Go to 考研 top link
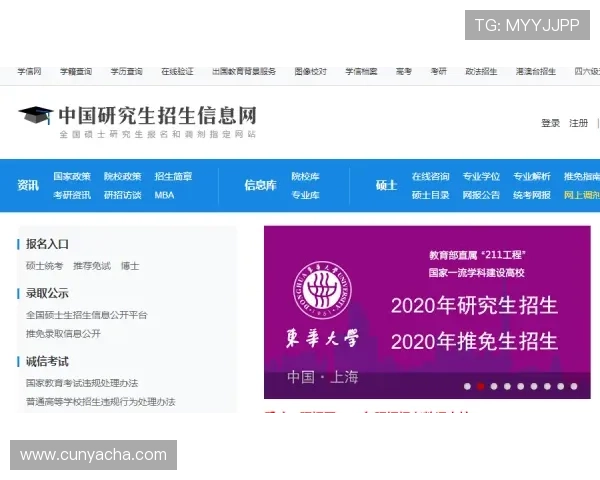Screen dimensions: 600x480 point(439,72)
